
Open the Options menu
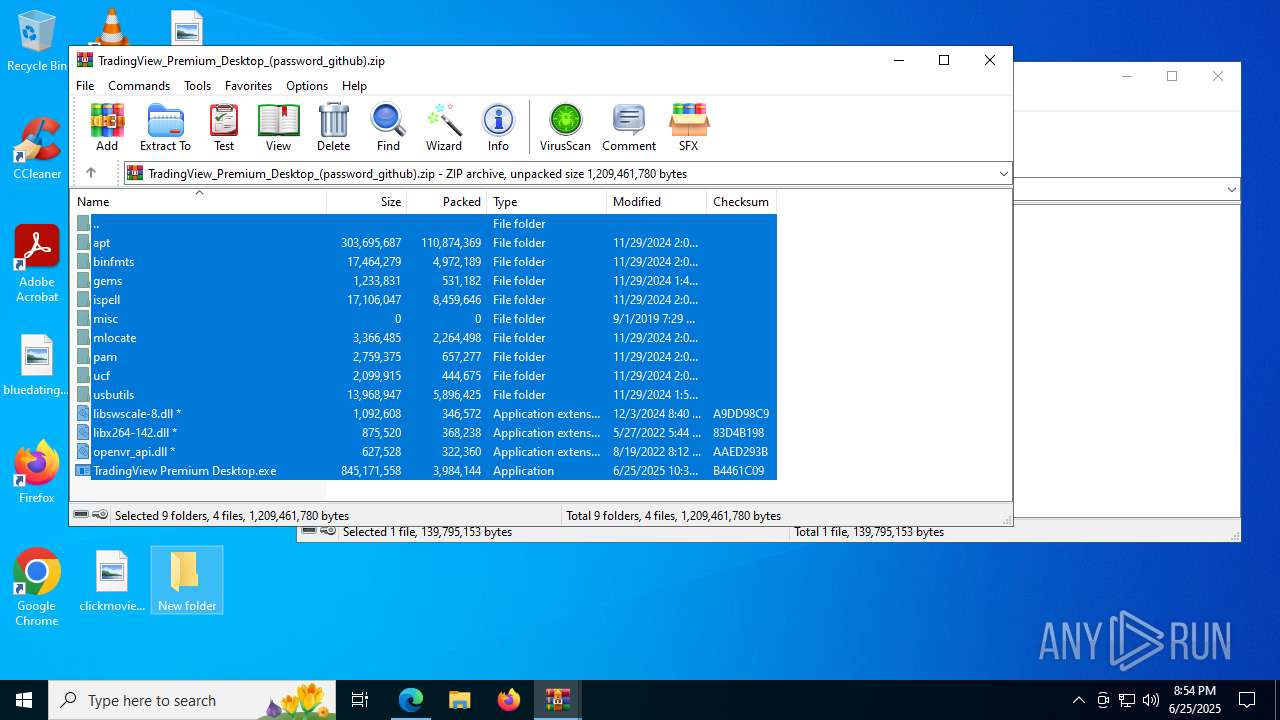307,86
